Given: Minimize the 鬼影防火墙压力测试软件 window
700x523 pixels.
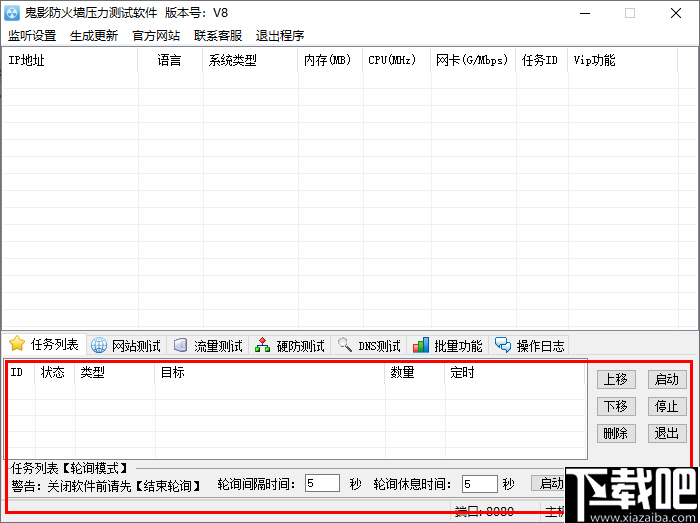Looking at the screenshot, I should [585, 13].
